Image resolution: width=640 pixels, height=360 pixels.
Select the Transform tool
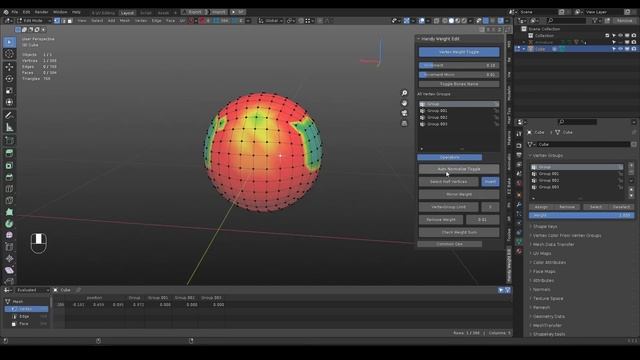pyautogui.click(x=9, y=102)
